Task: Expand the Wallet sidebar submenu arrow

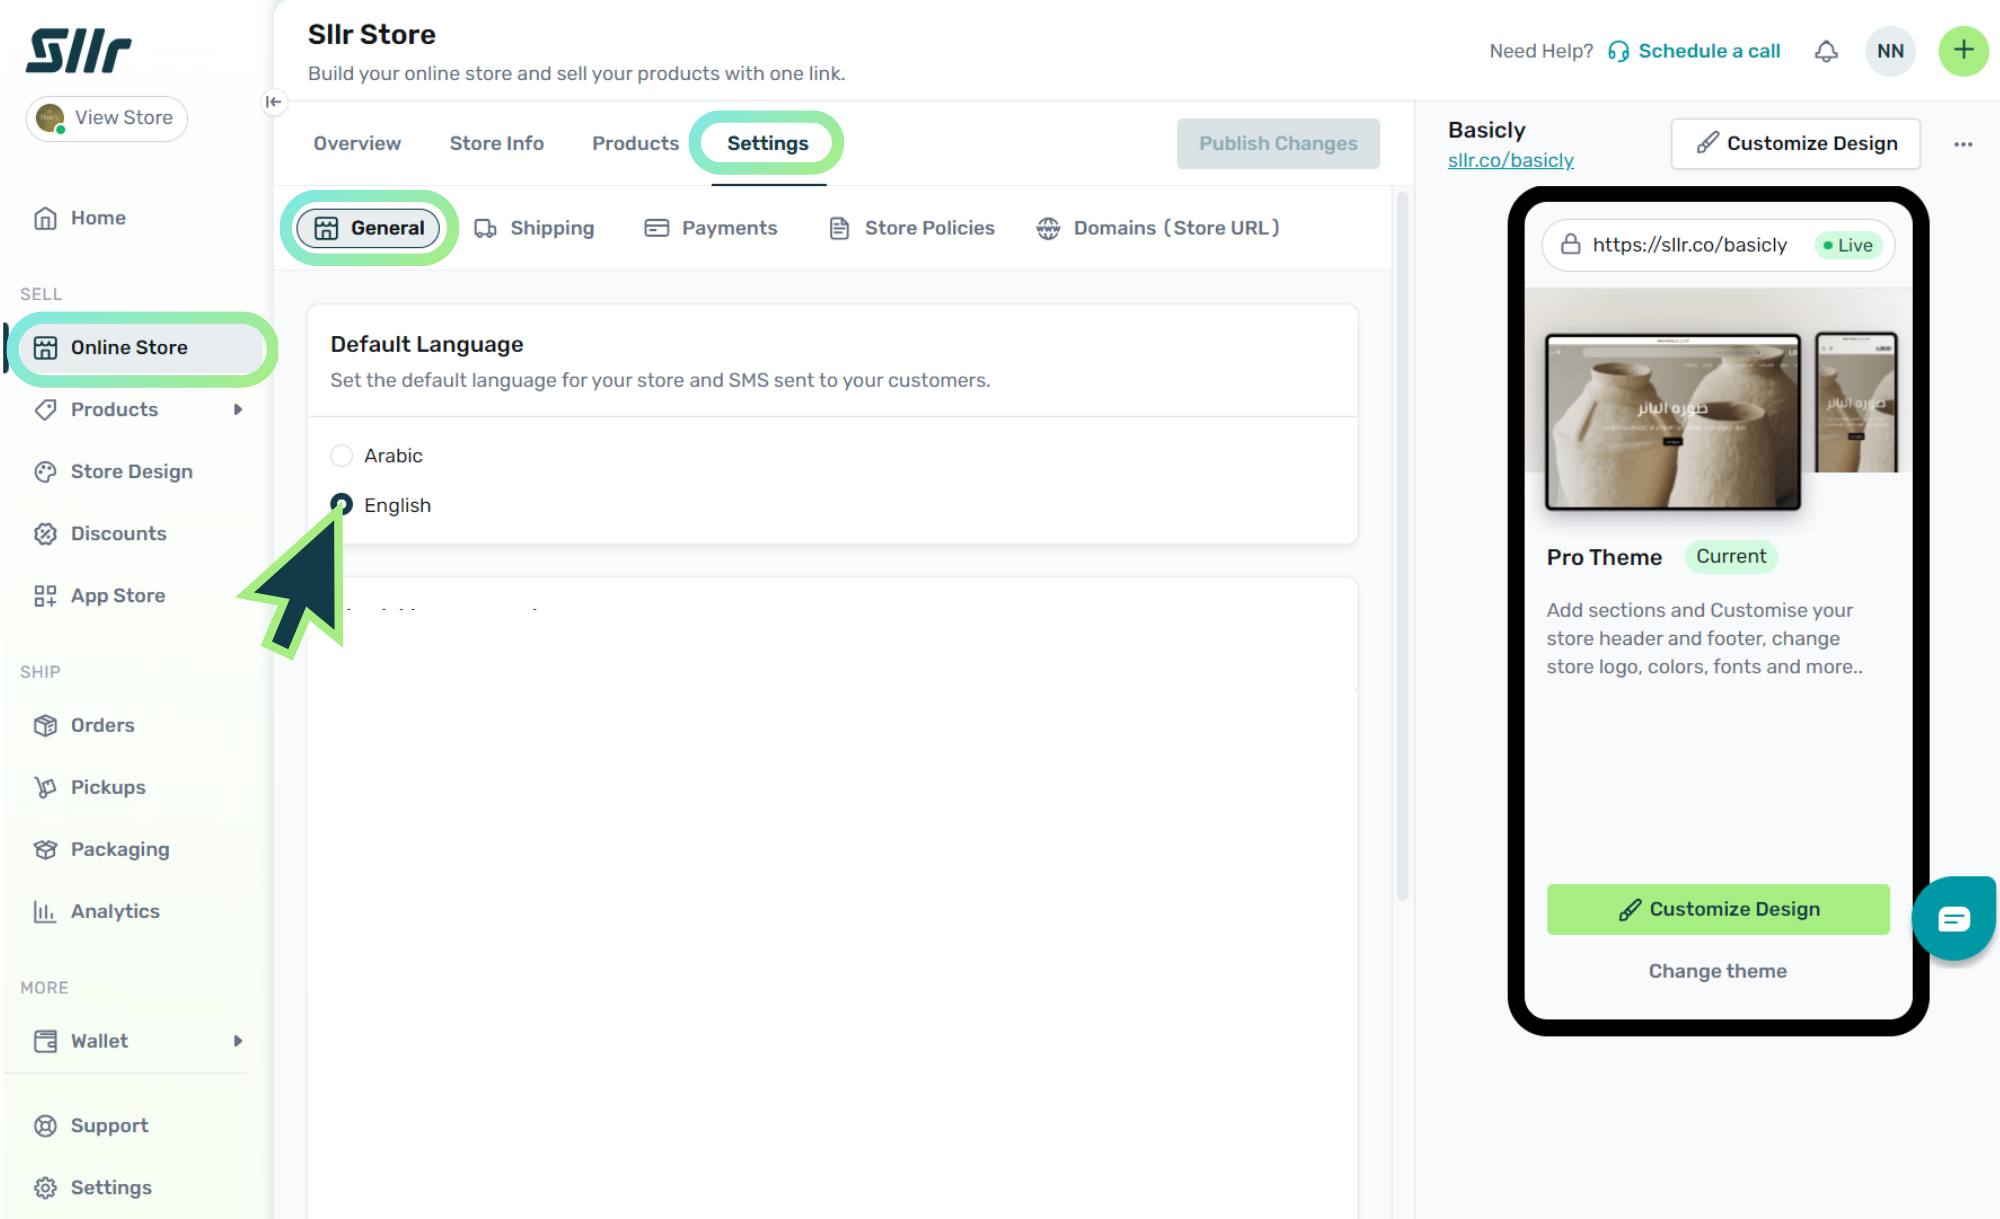Action: point(238,1041)
